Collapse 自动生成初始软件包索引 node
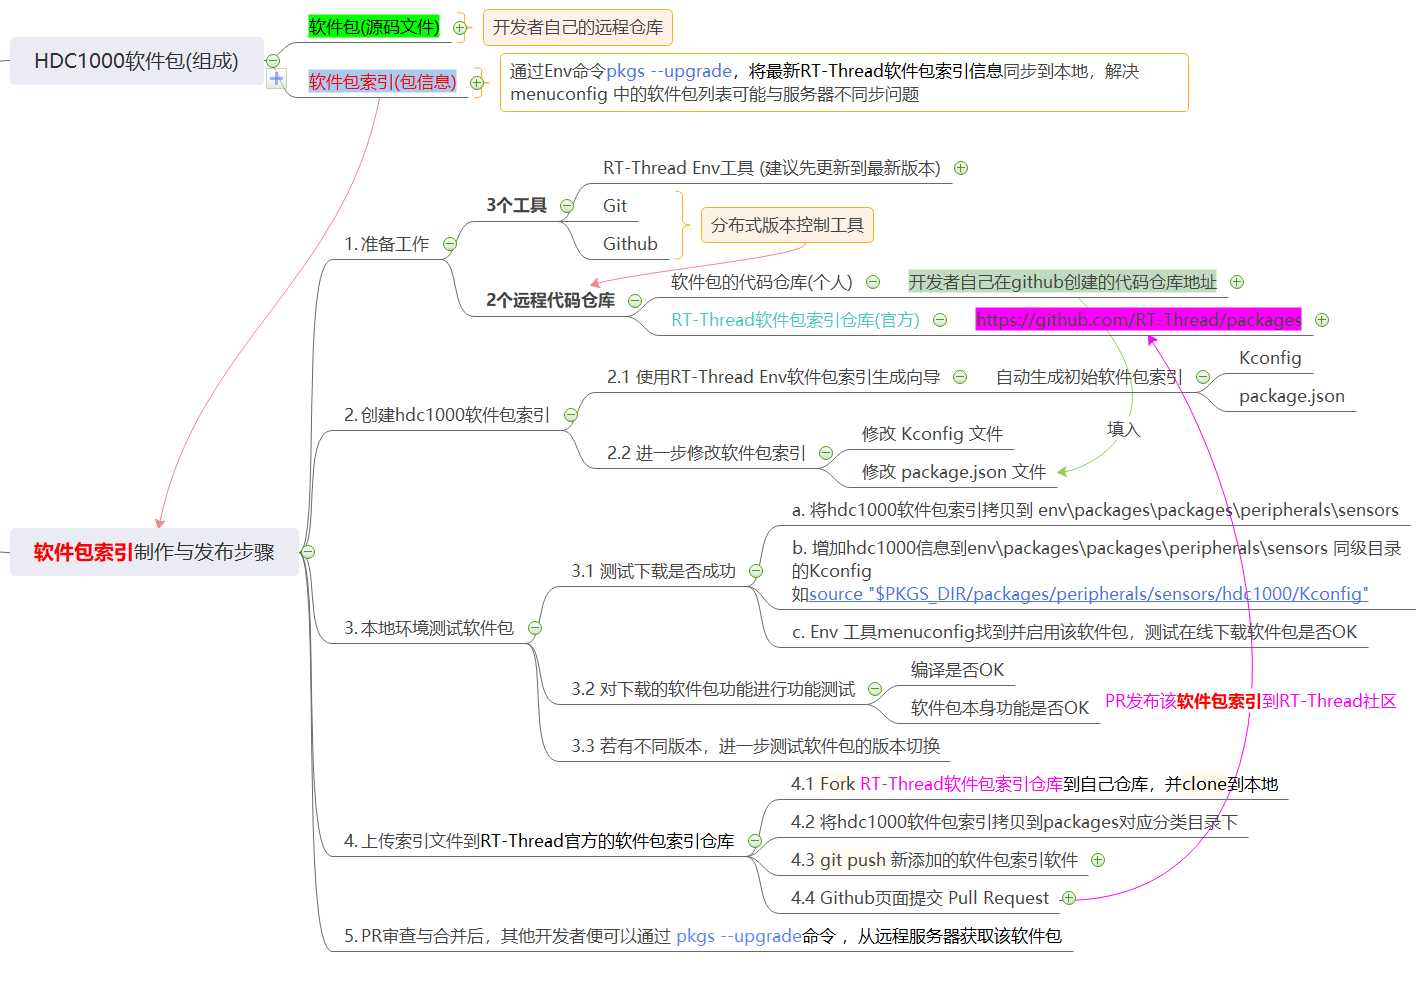Screen dimensions: 1416x981 (1203, 377)
